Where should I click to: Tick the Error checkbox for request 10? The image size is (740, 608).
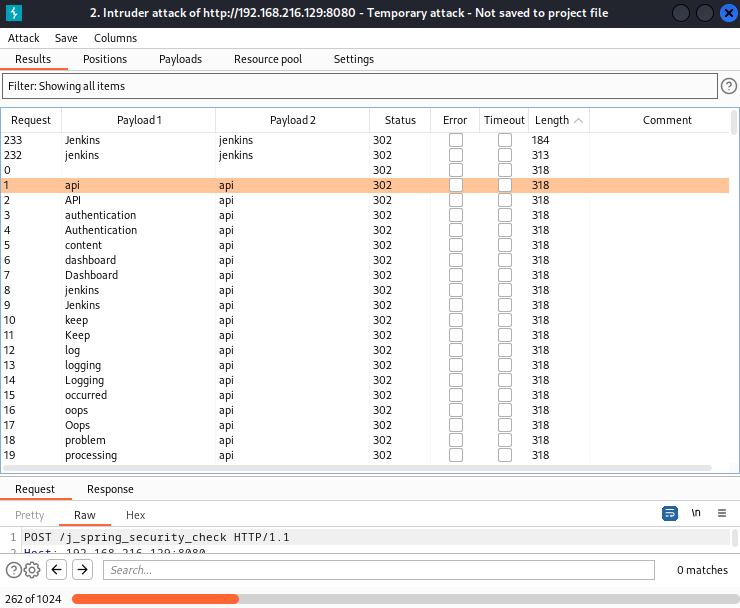[456, 320]
